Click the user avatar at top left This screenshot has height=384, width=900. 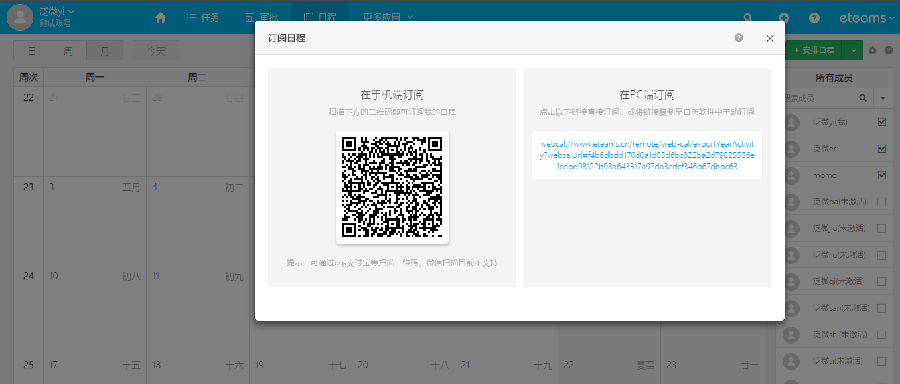pos(20,17)
